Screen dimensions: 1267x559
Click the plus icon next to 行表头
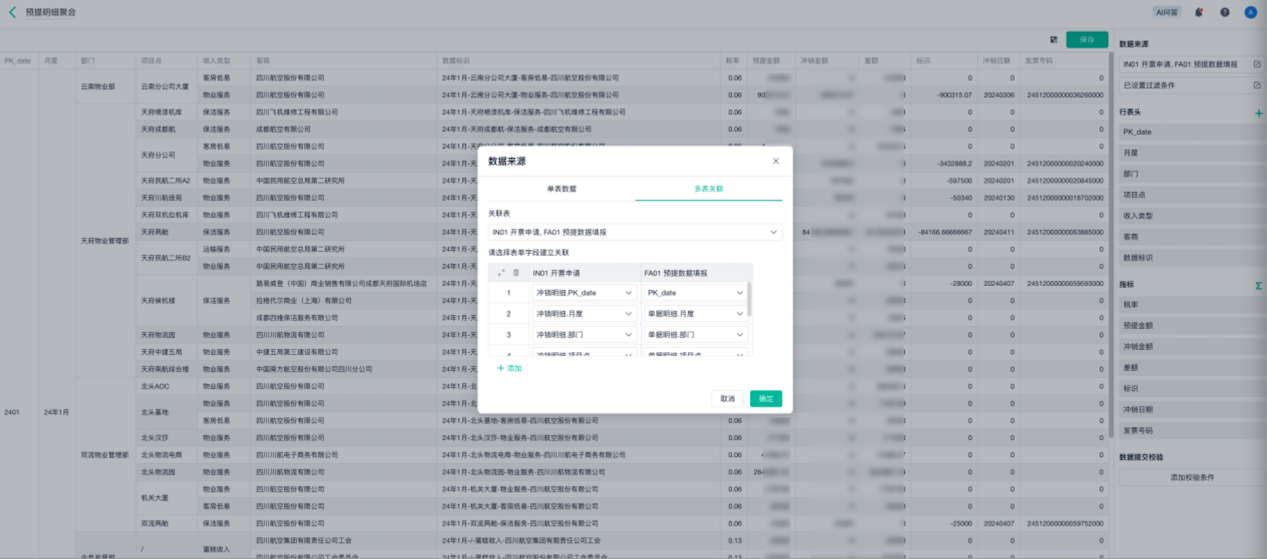(x=1258, y=113)
